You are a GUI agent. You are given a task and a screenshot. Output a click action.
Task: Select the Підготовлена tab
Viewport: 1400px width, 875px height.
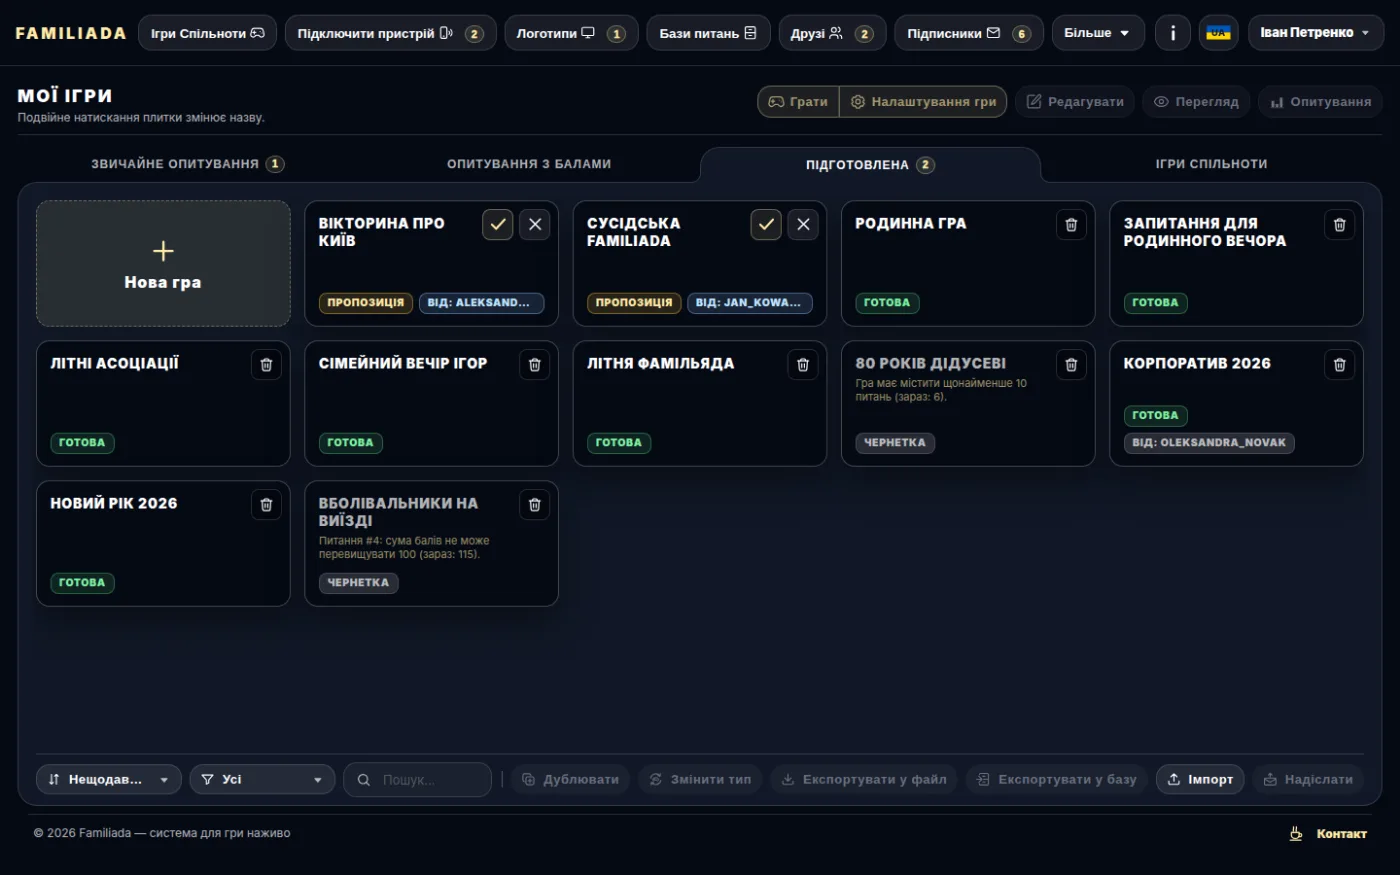870,165
